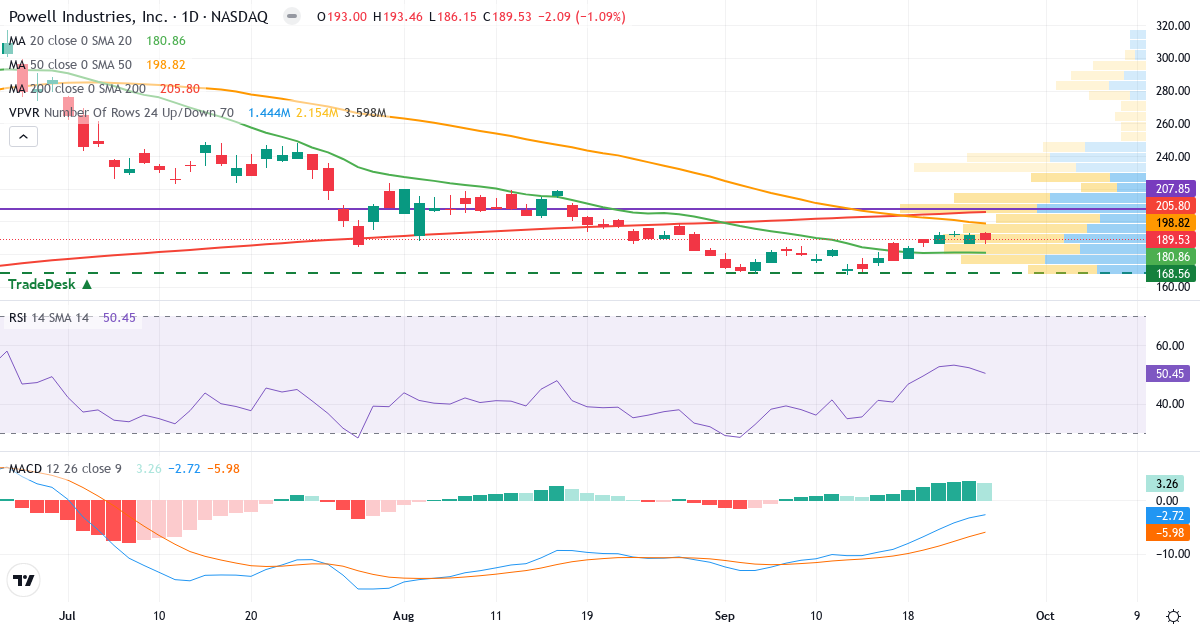
Task: Click the MACD signal legend value −5.98
Action: click(x=222, y=468)
